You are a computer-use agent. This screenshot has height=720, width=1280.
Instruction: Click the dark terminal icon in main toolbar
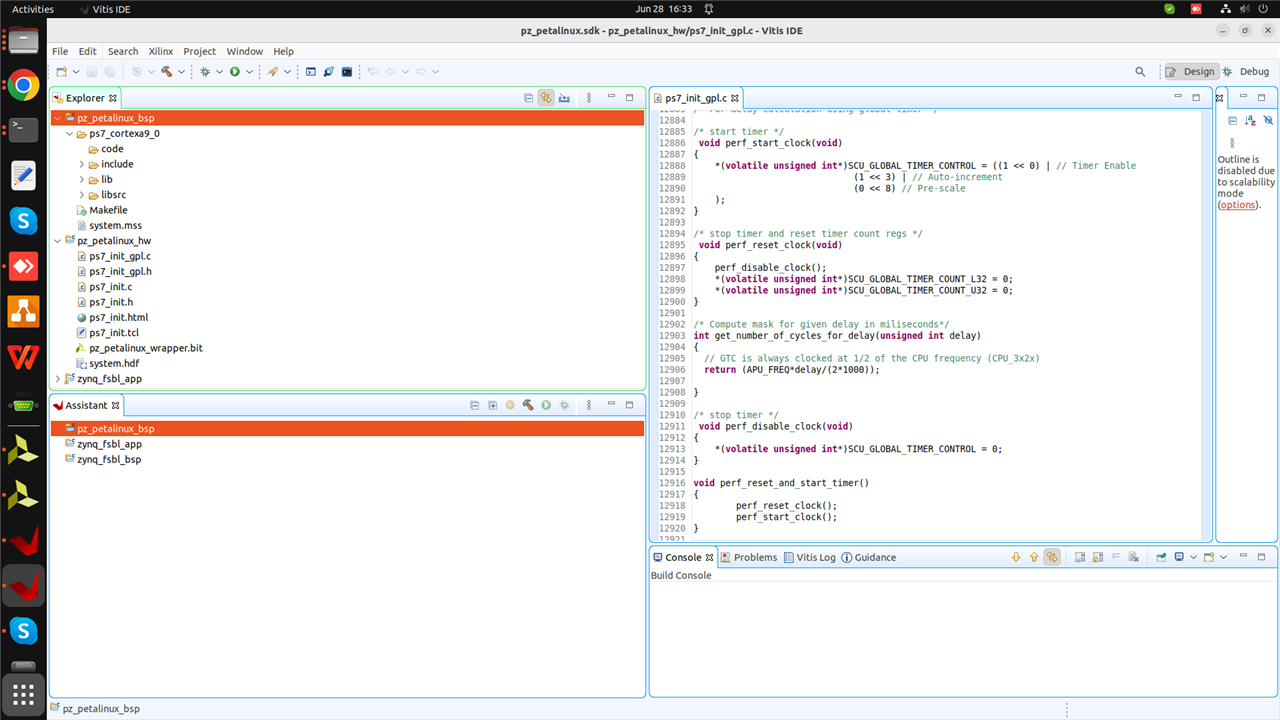[347, 72]
